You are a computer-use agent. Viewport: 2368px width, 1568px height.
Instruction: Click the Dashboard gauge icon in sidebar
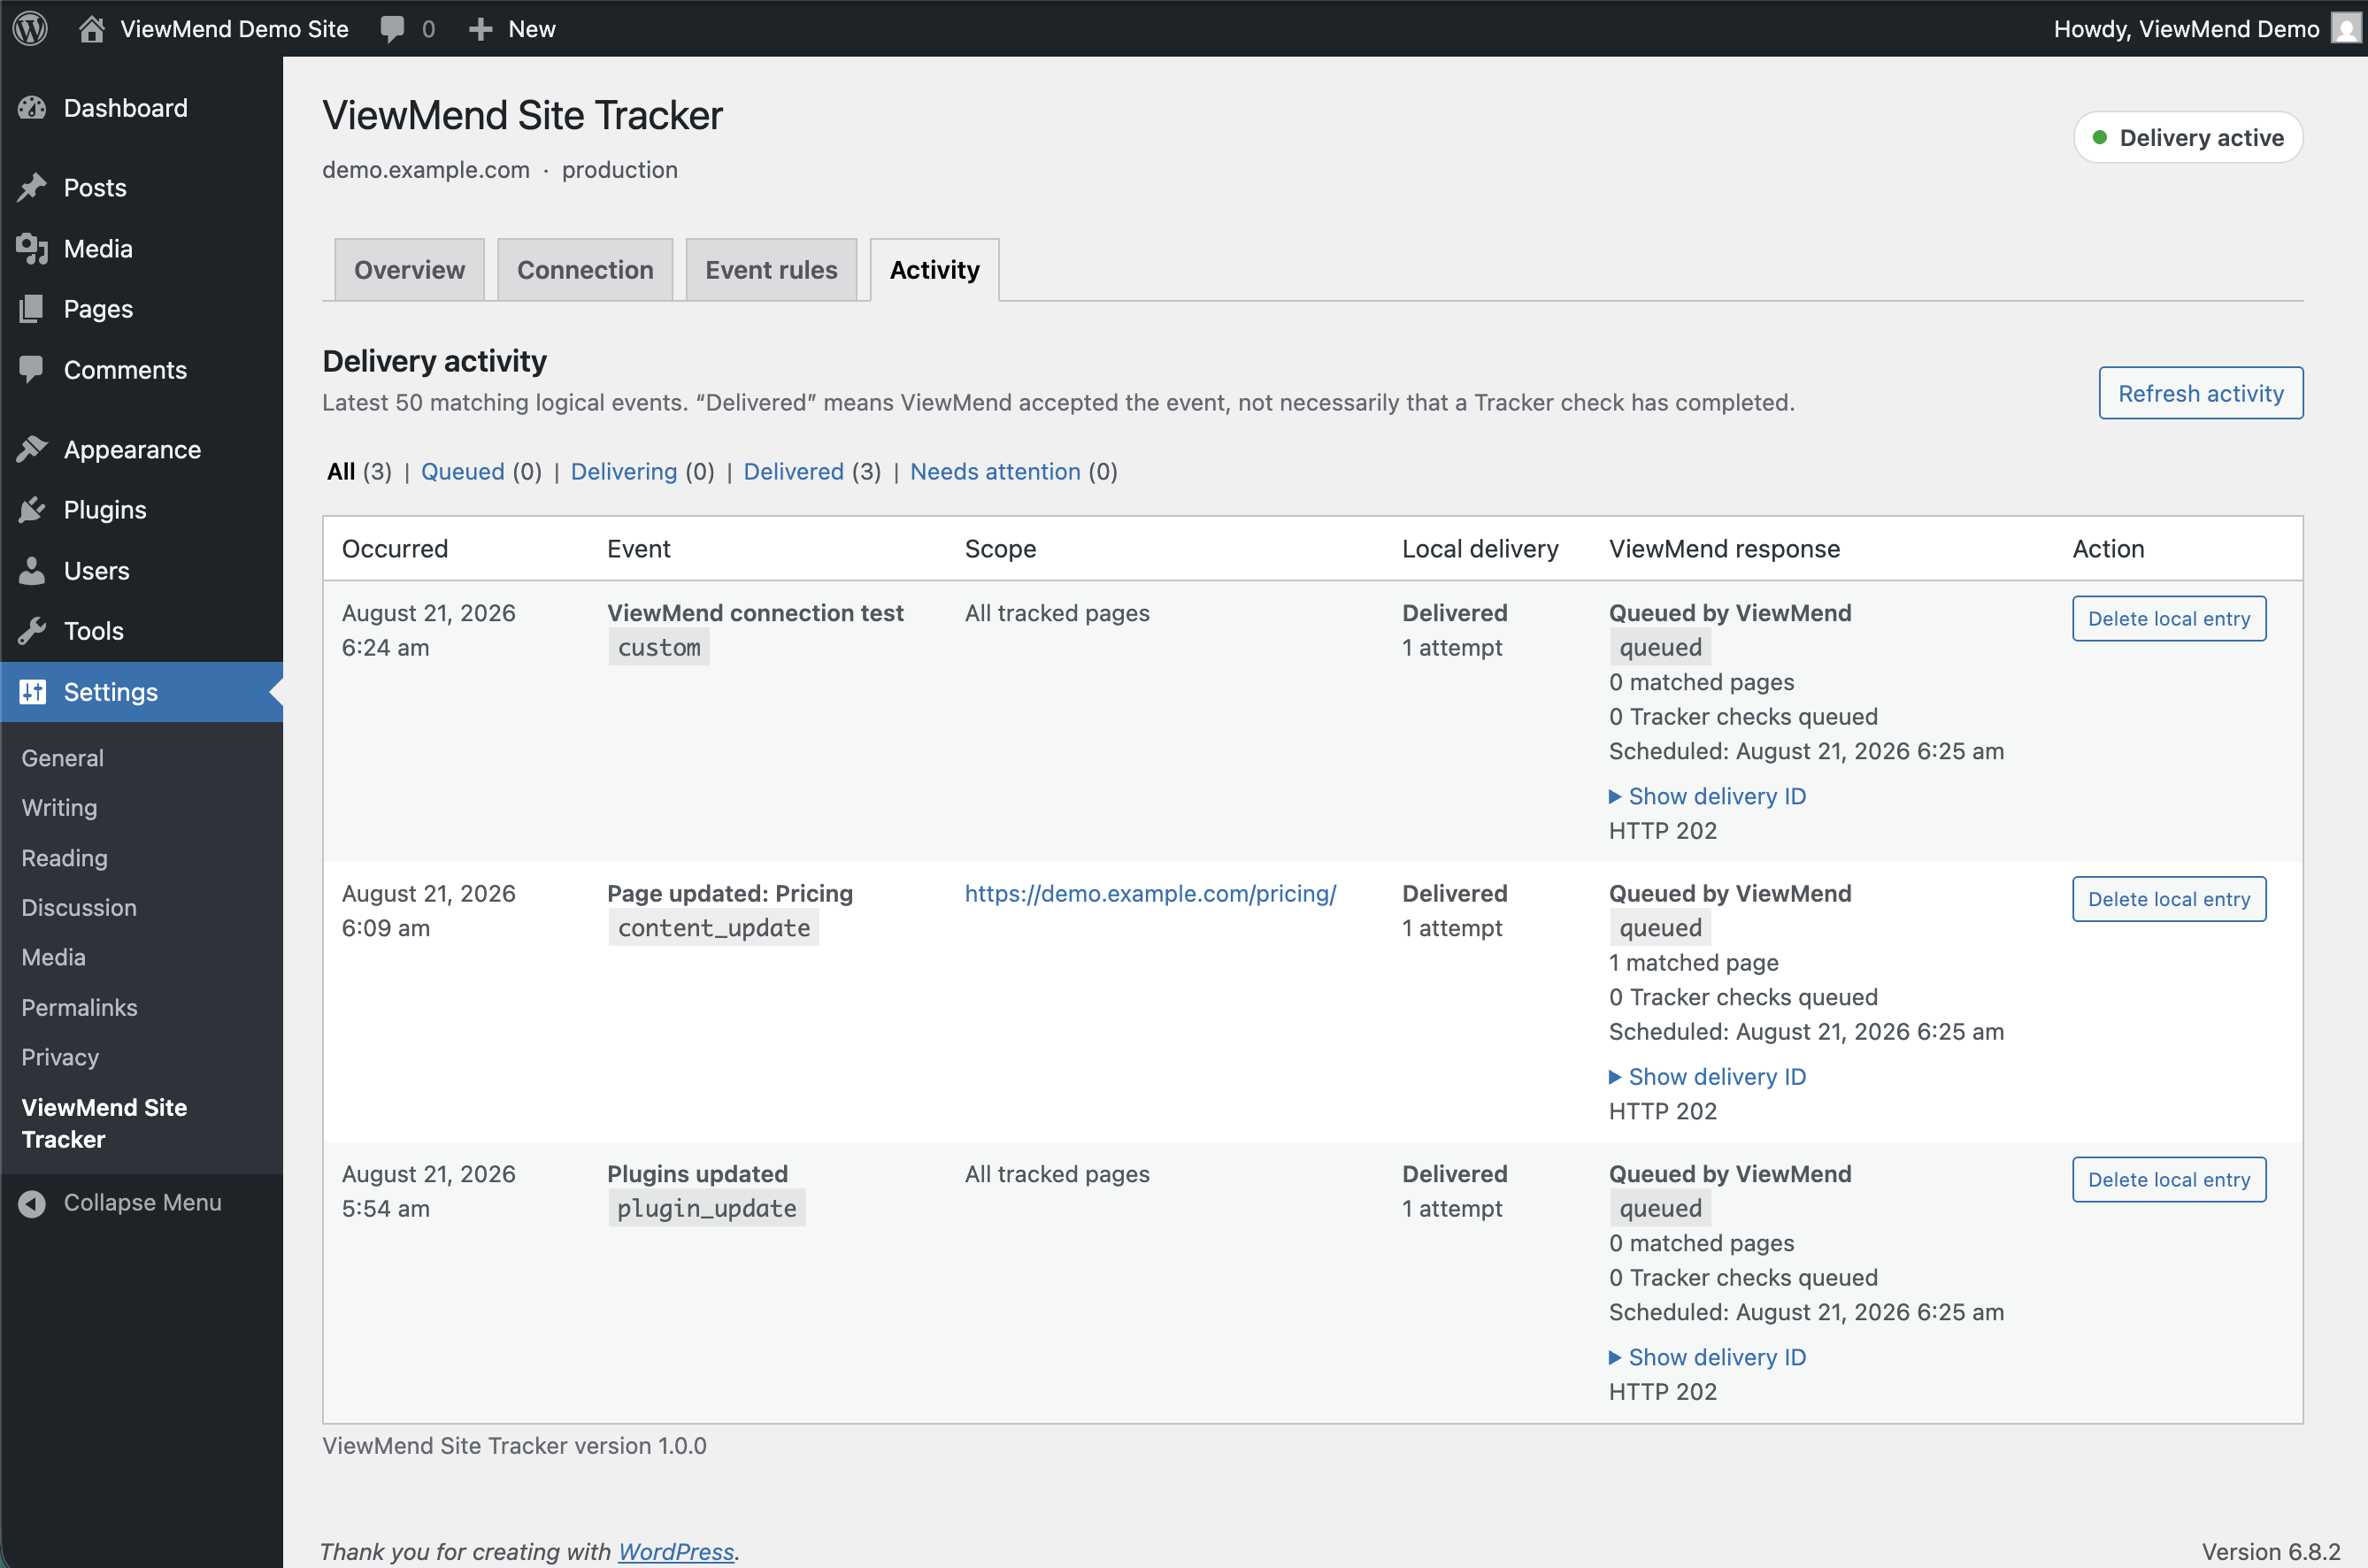click(x=32, y=108)
